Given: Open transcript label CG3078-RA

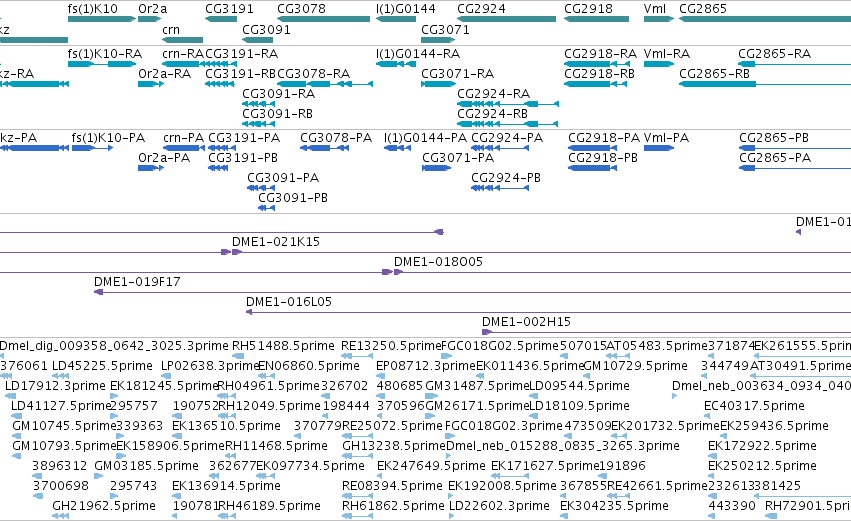Looking at the screenshot, I should (314, 74).
